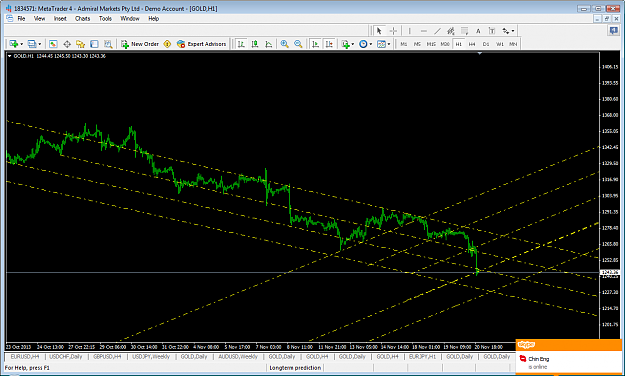Select the Fibonacci retracement tool
This screenshot has width=625, height=376.
click(464, 31)
